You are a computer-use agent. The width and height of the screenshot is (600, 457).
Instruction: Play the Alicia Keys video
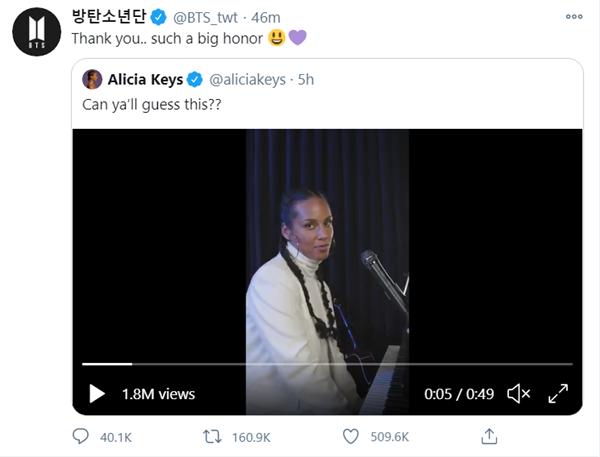coord(97,394)
